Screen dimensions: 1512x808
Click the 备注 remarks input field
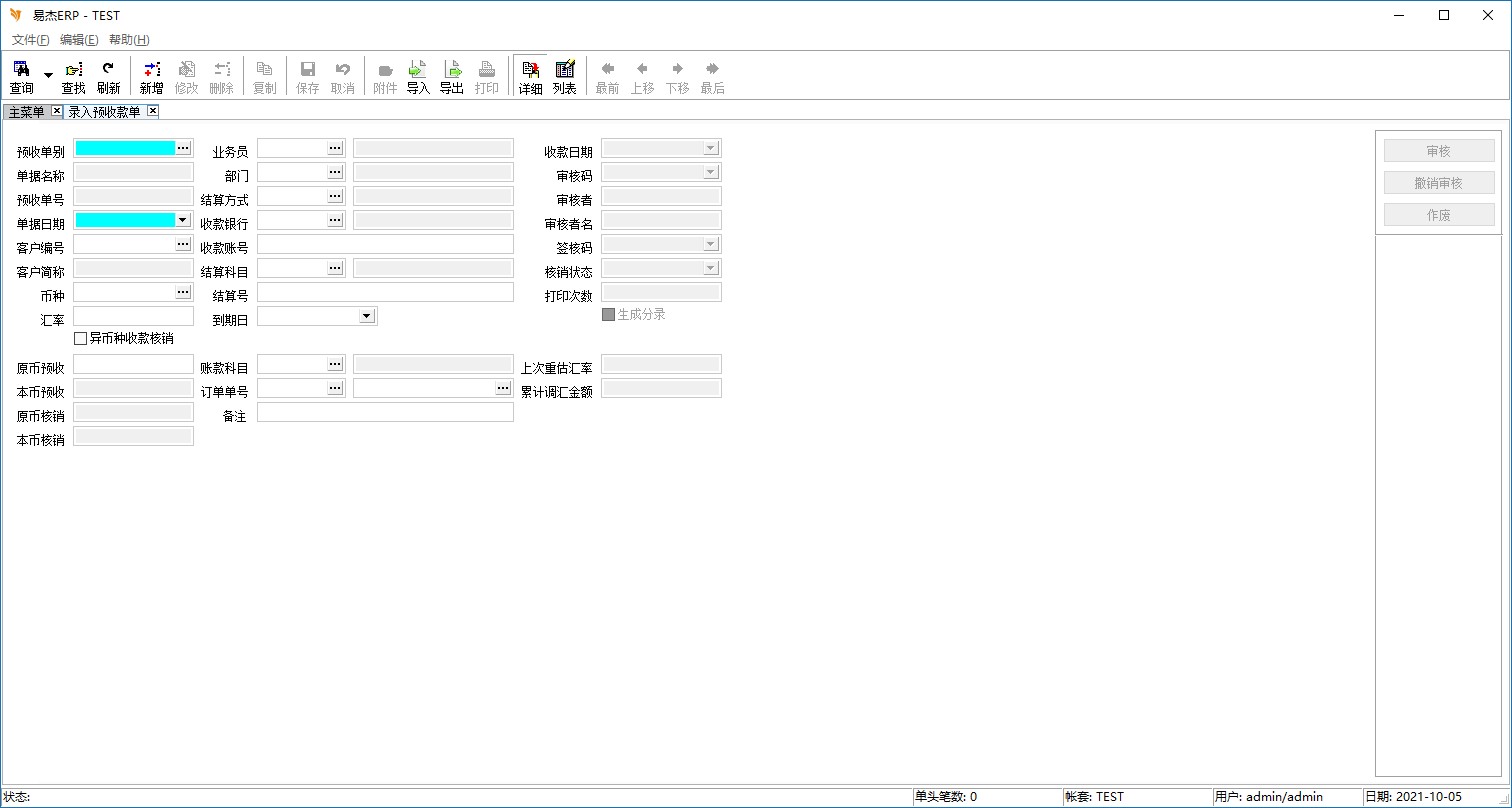(385, 412)
